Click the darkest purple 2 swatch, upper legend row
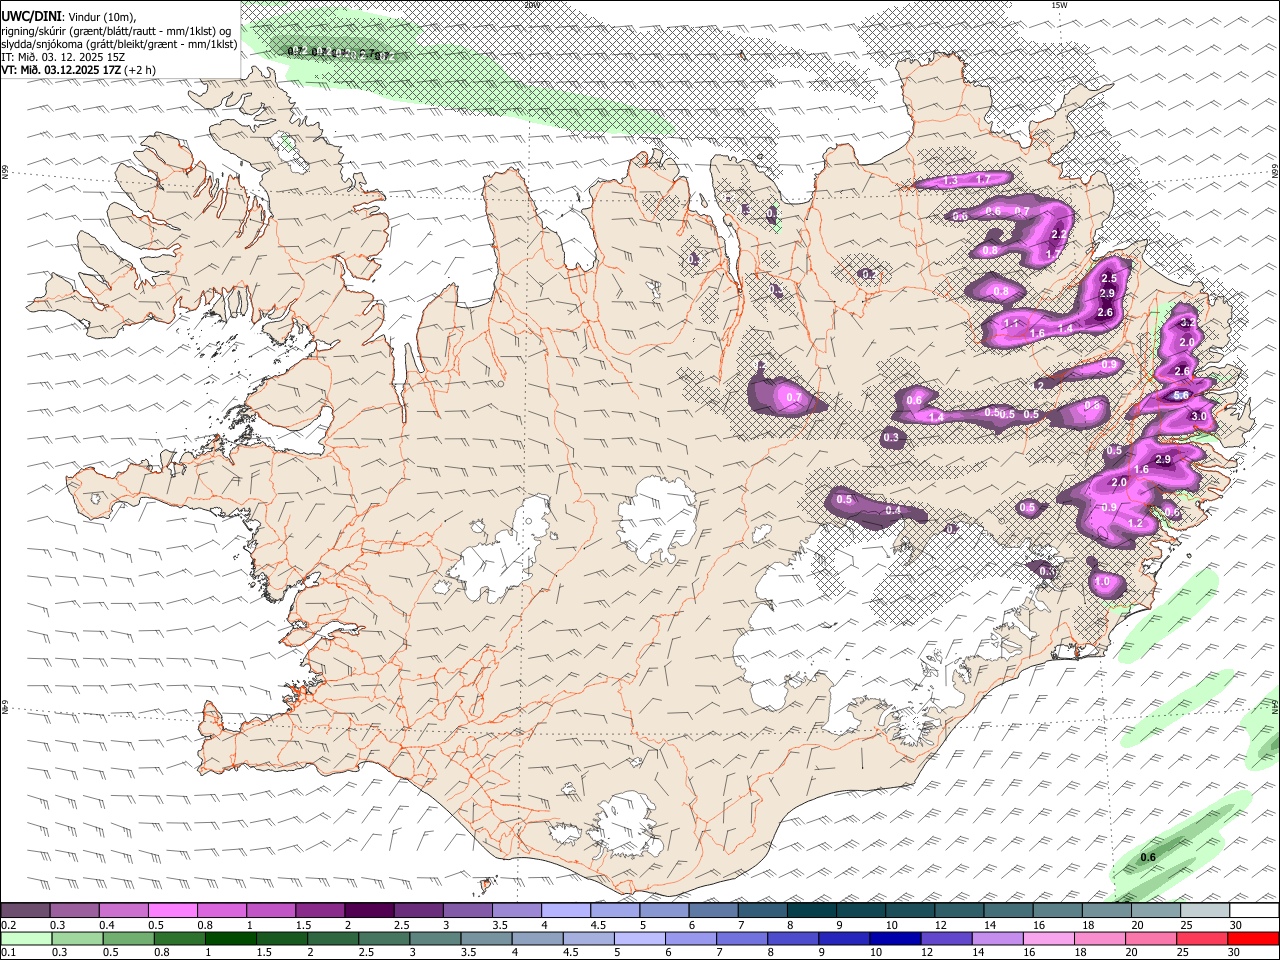The height and width of the screenshot is (960, 1280). point(369,911)
